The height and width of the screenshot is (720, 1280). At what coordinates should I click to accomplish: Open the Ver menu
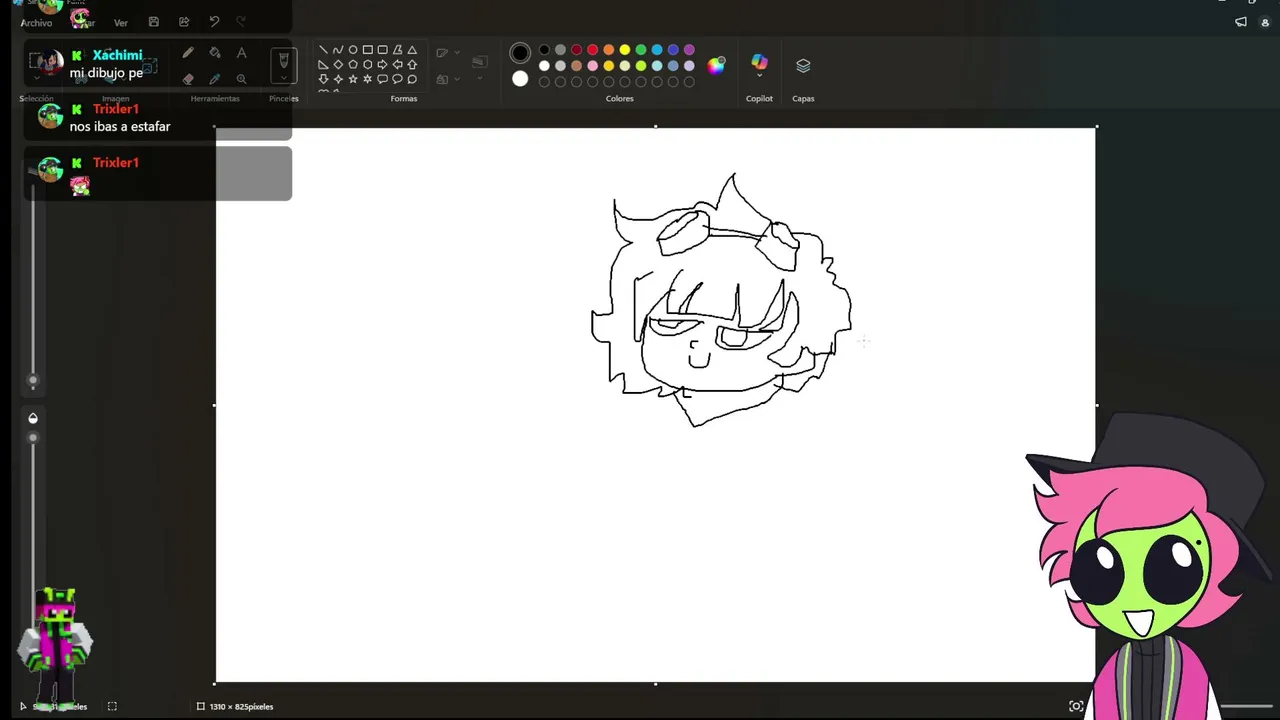120,22
